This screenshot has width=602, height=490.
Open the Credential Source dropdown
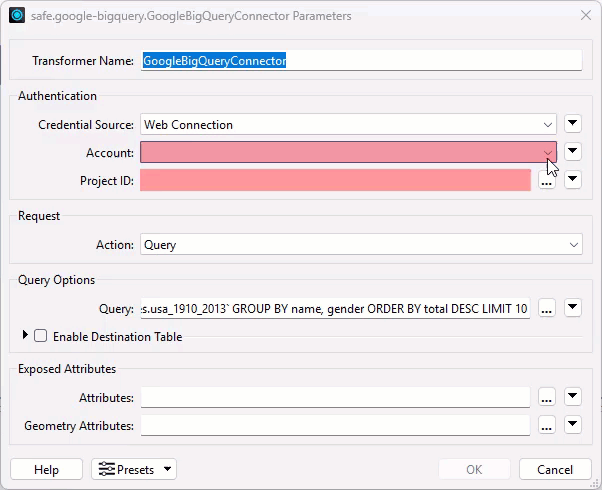coord(348,124)
